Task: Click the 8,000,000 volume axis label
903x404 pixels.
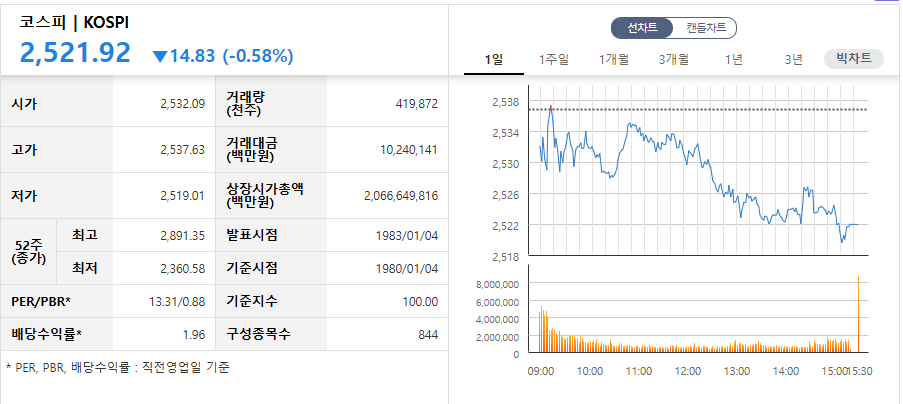Action: tap(498, 284)
